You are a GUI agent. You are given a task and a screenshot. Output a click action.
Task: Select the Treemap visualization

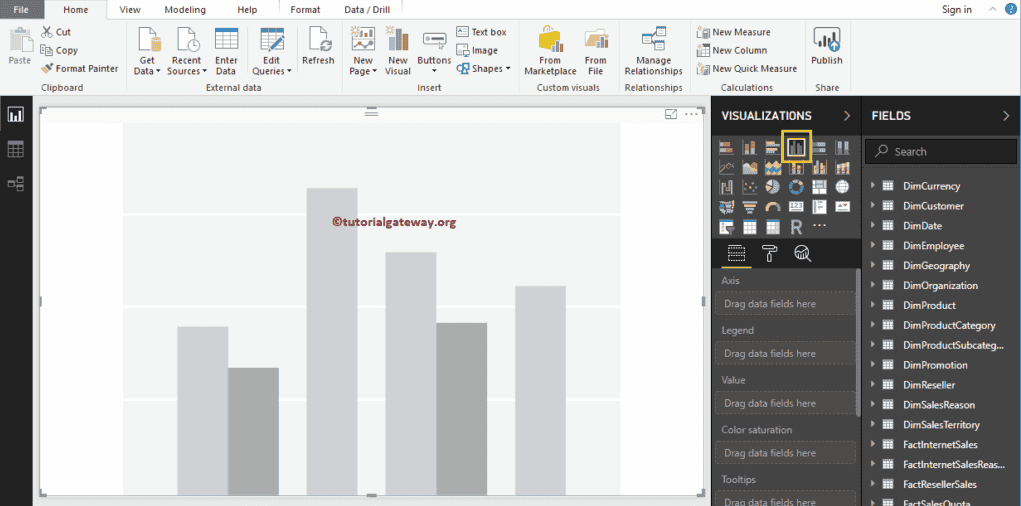(x=819, y=187)
